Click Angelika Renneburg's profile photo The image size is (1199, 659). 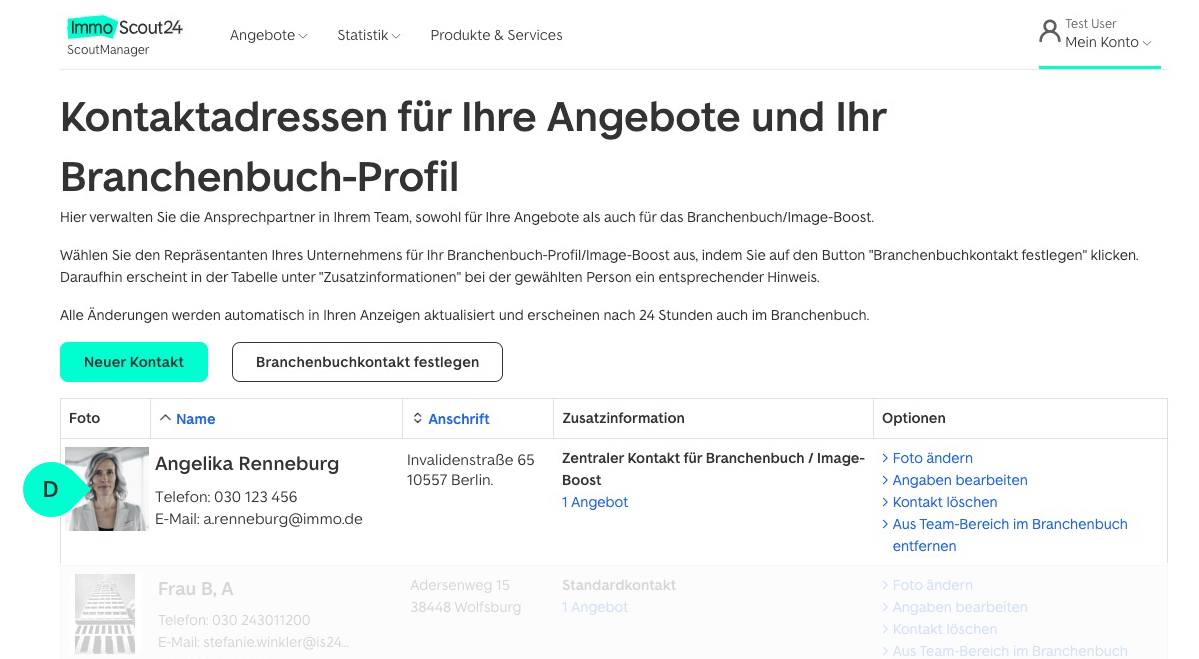(105, 489)
